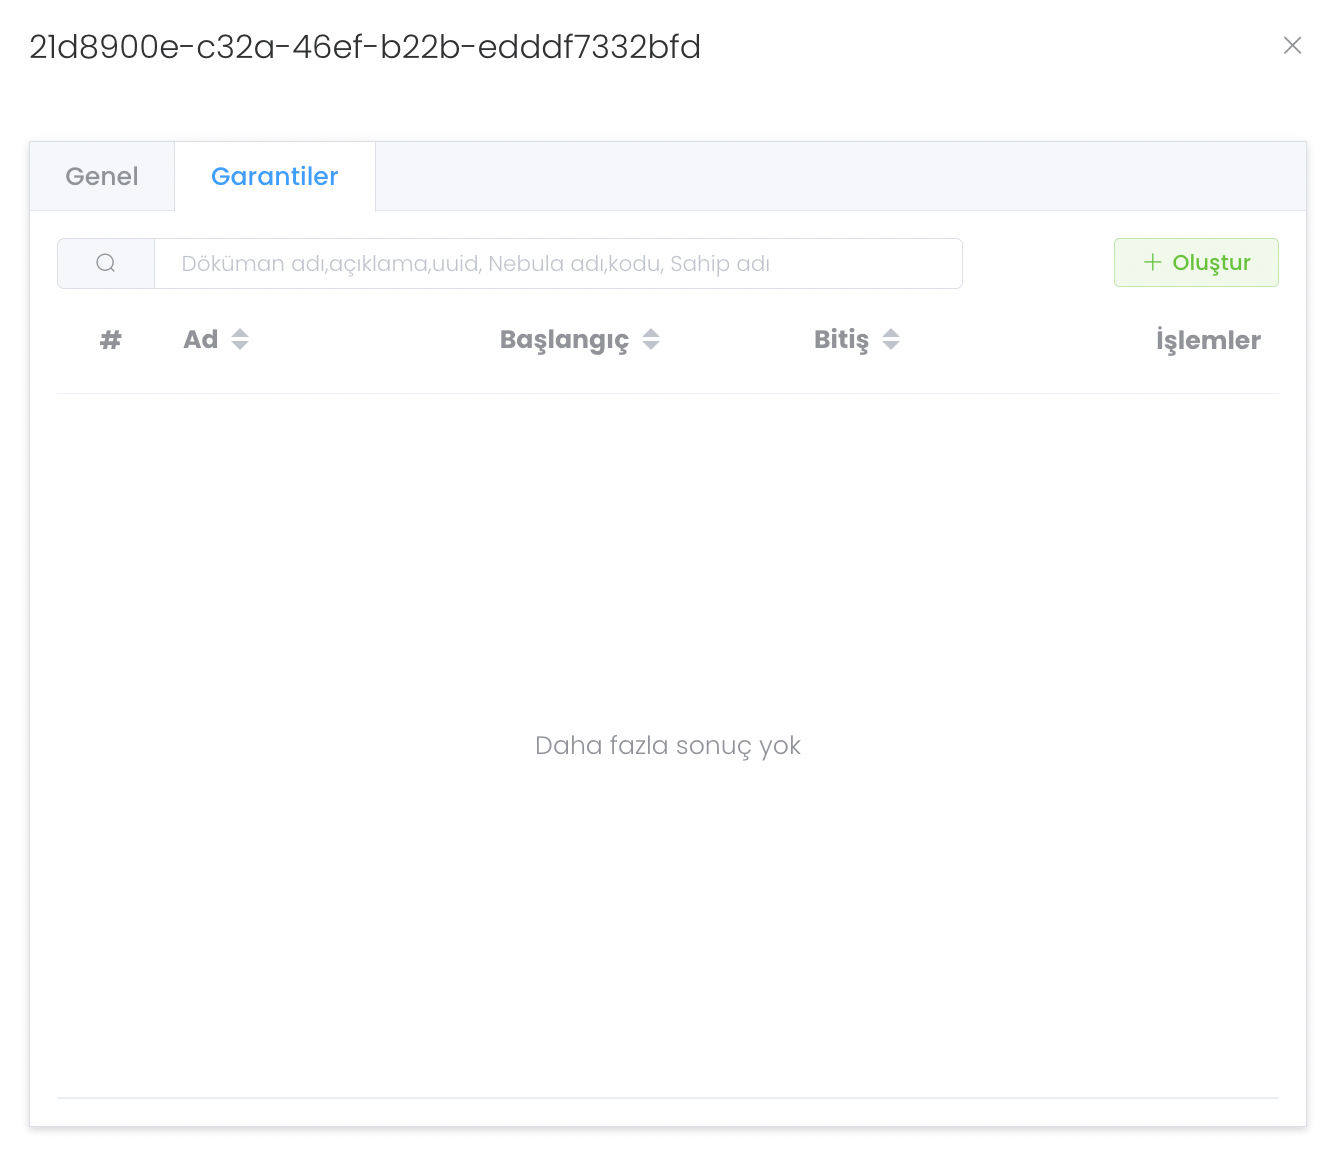The height and width of the screenshot is (1168, 1330).
Task: Click ascending arrow next to Başlangıç
Action: coord(651,333)
